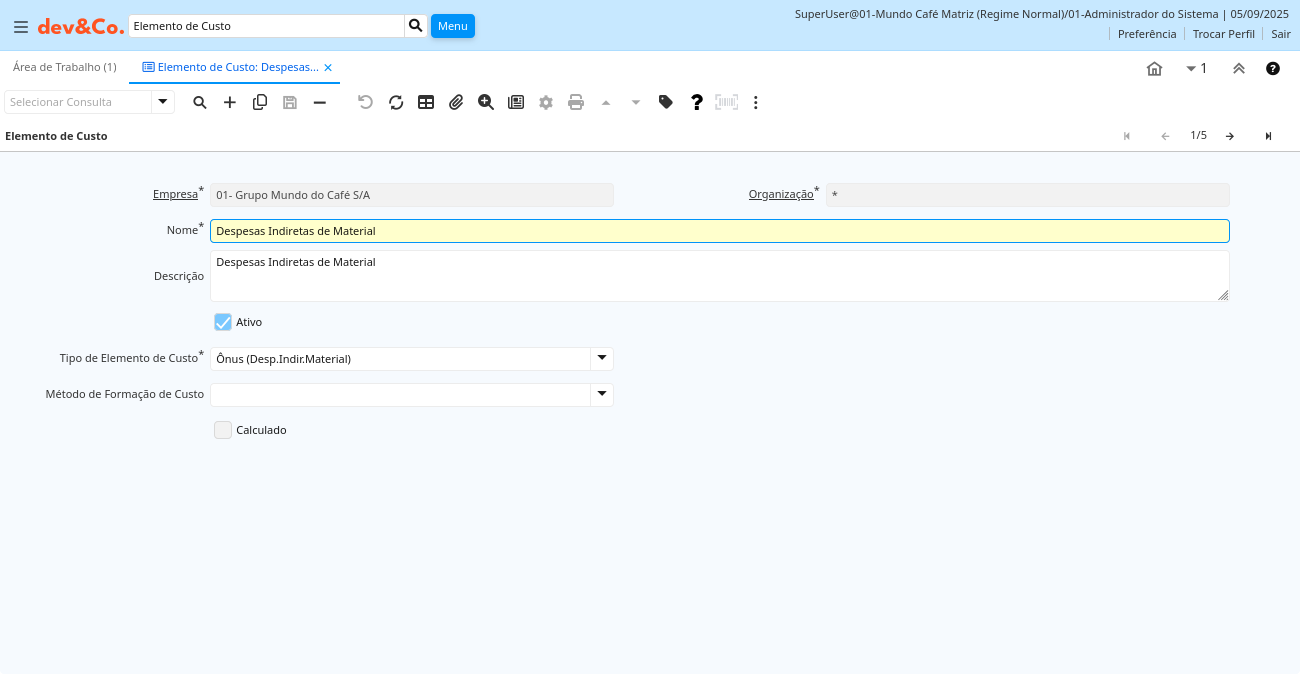Open the home icon at top right
The width and height of the screenshot is (1300, 674).
(1154, 68)
